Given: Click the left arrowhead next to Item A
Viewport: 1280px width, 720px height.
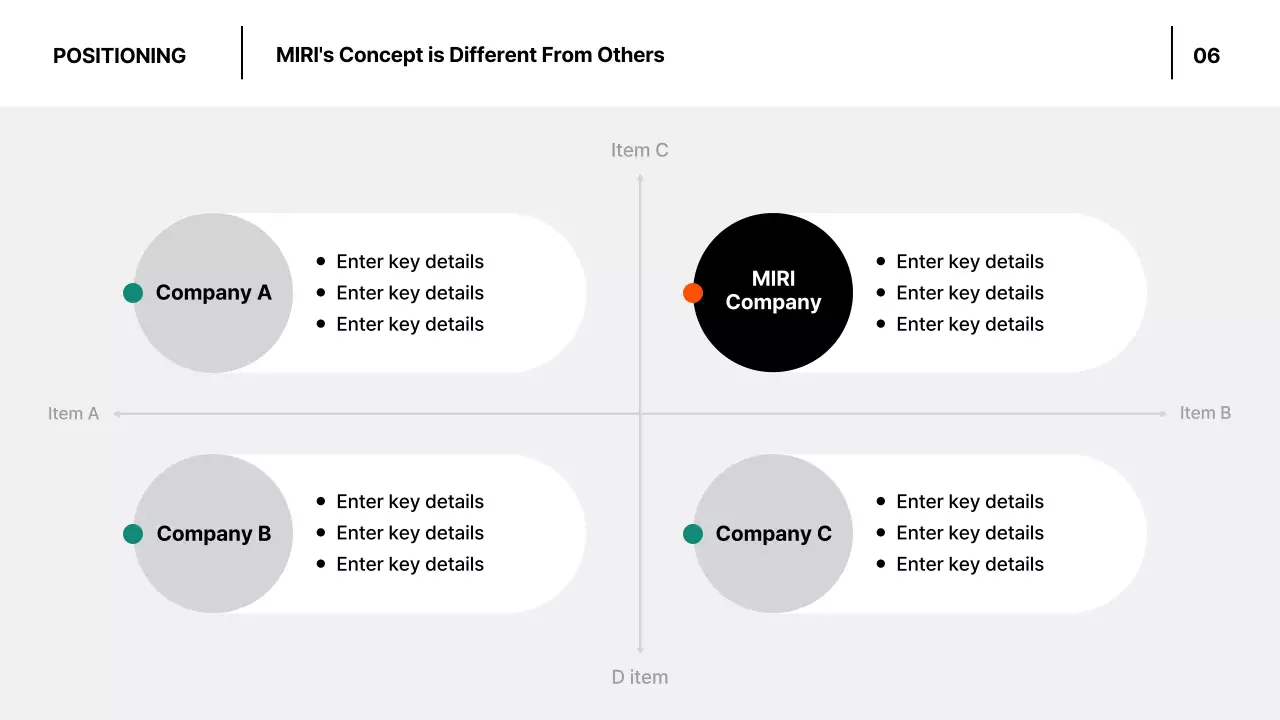Looking at the screenshot, I should pos(117,413).
